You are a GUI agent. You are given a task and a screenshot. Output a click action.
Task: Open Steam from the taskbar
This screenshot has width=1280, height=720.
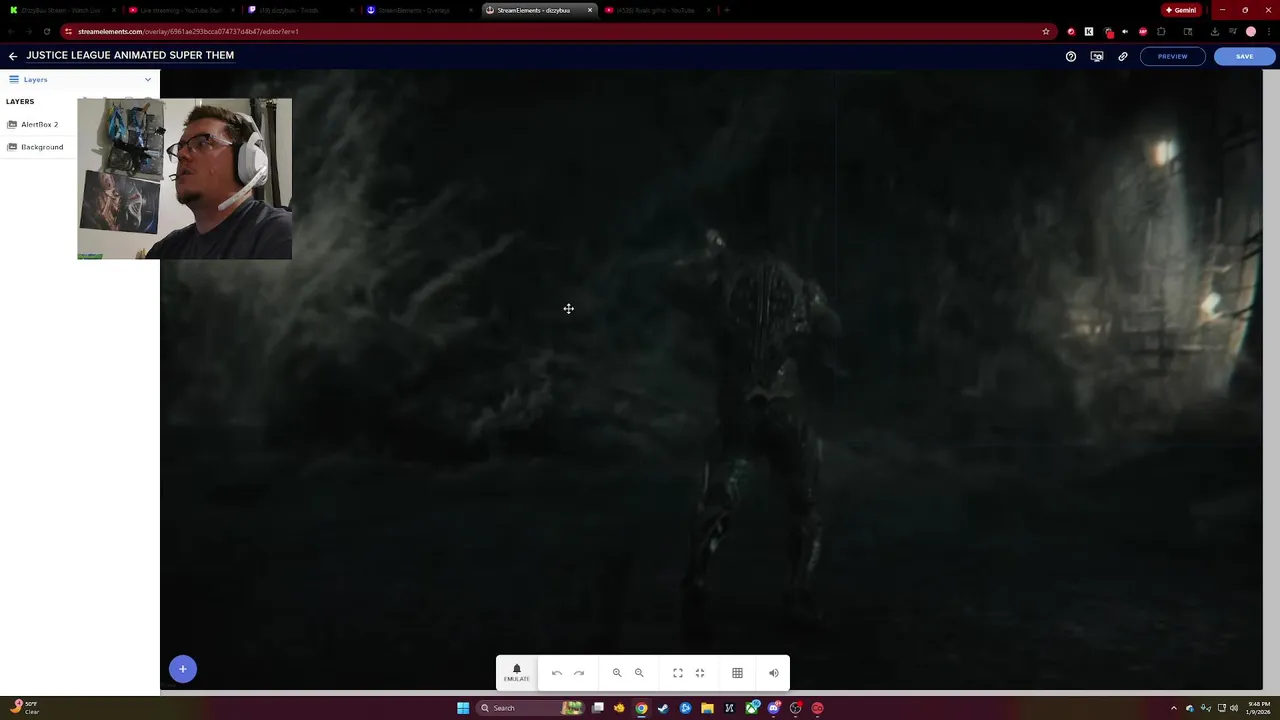[x=663, y=708]
